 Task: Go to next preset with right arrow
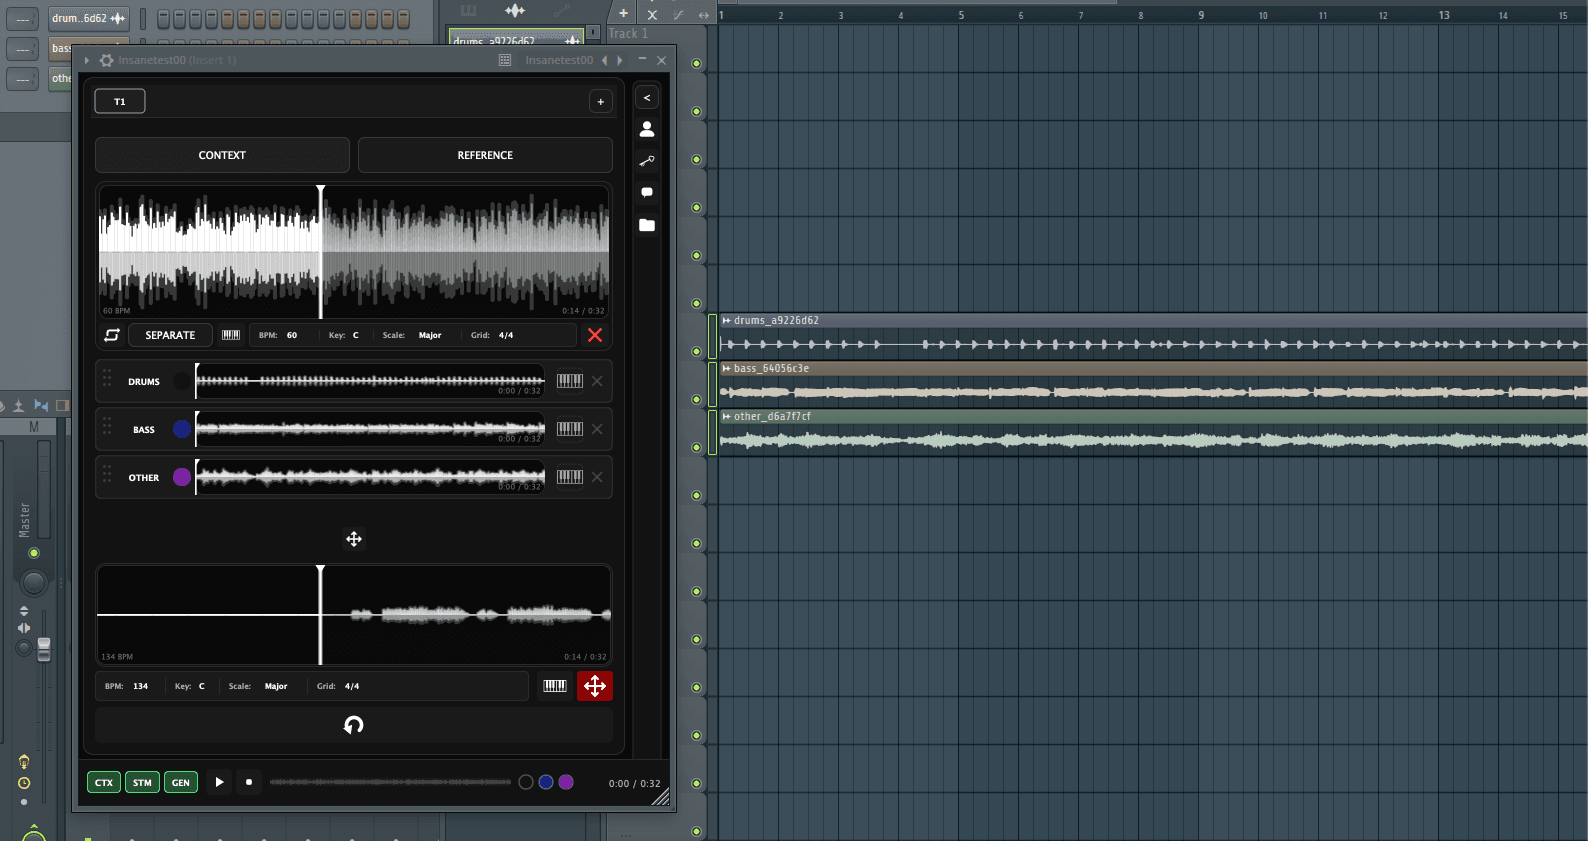(x=620, y=60)
